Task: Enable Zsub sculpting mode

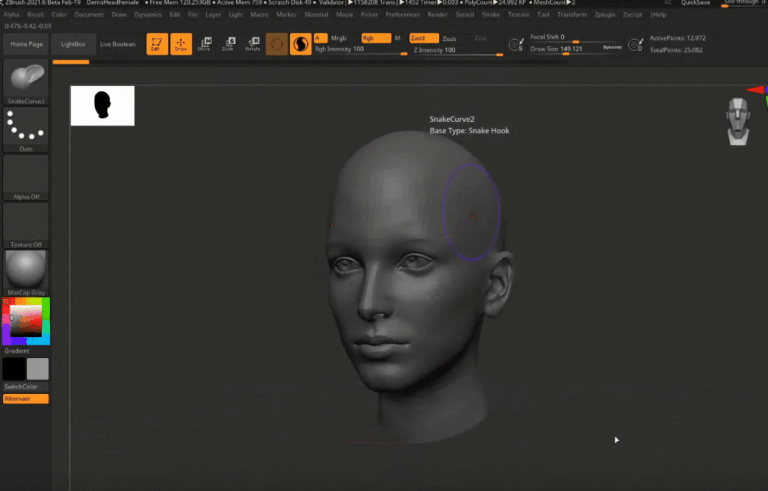Action: [450, 38]
